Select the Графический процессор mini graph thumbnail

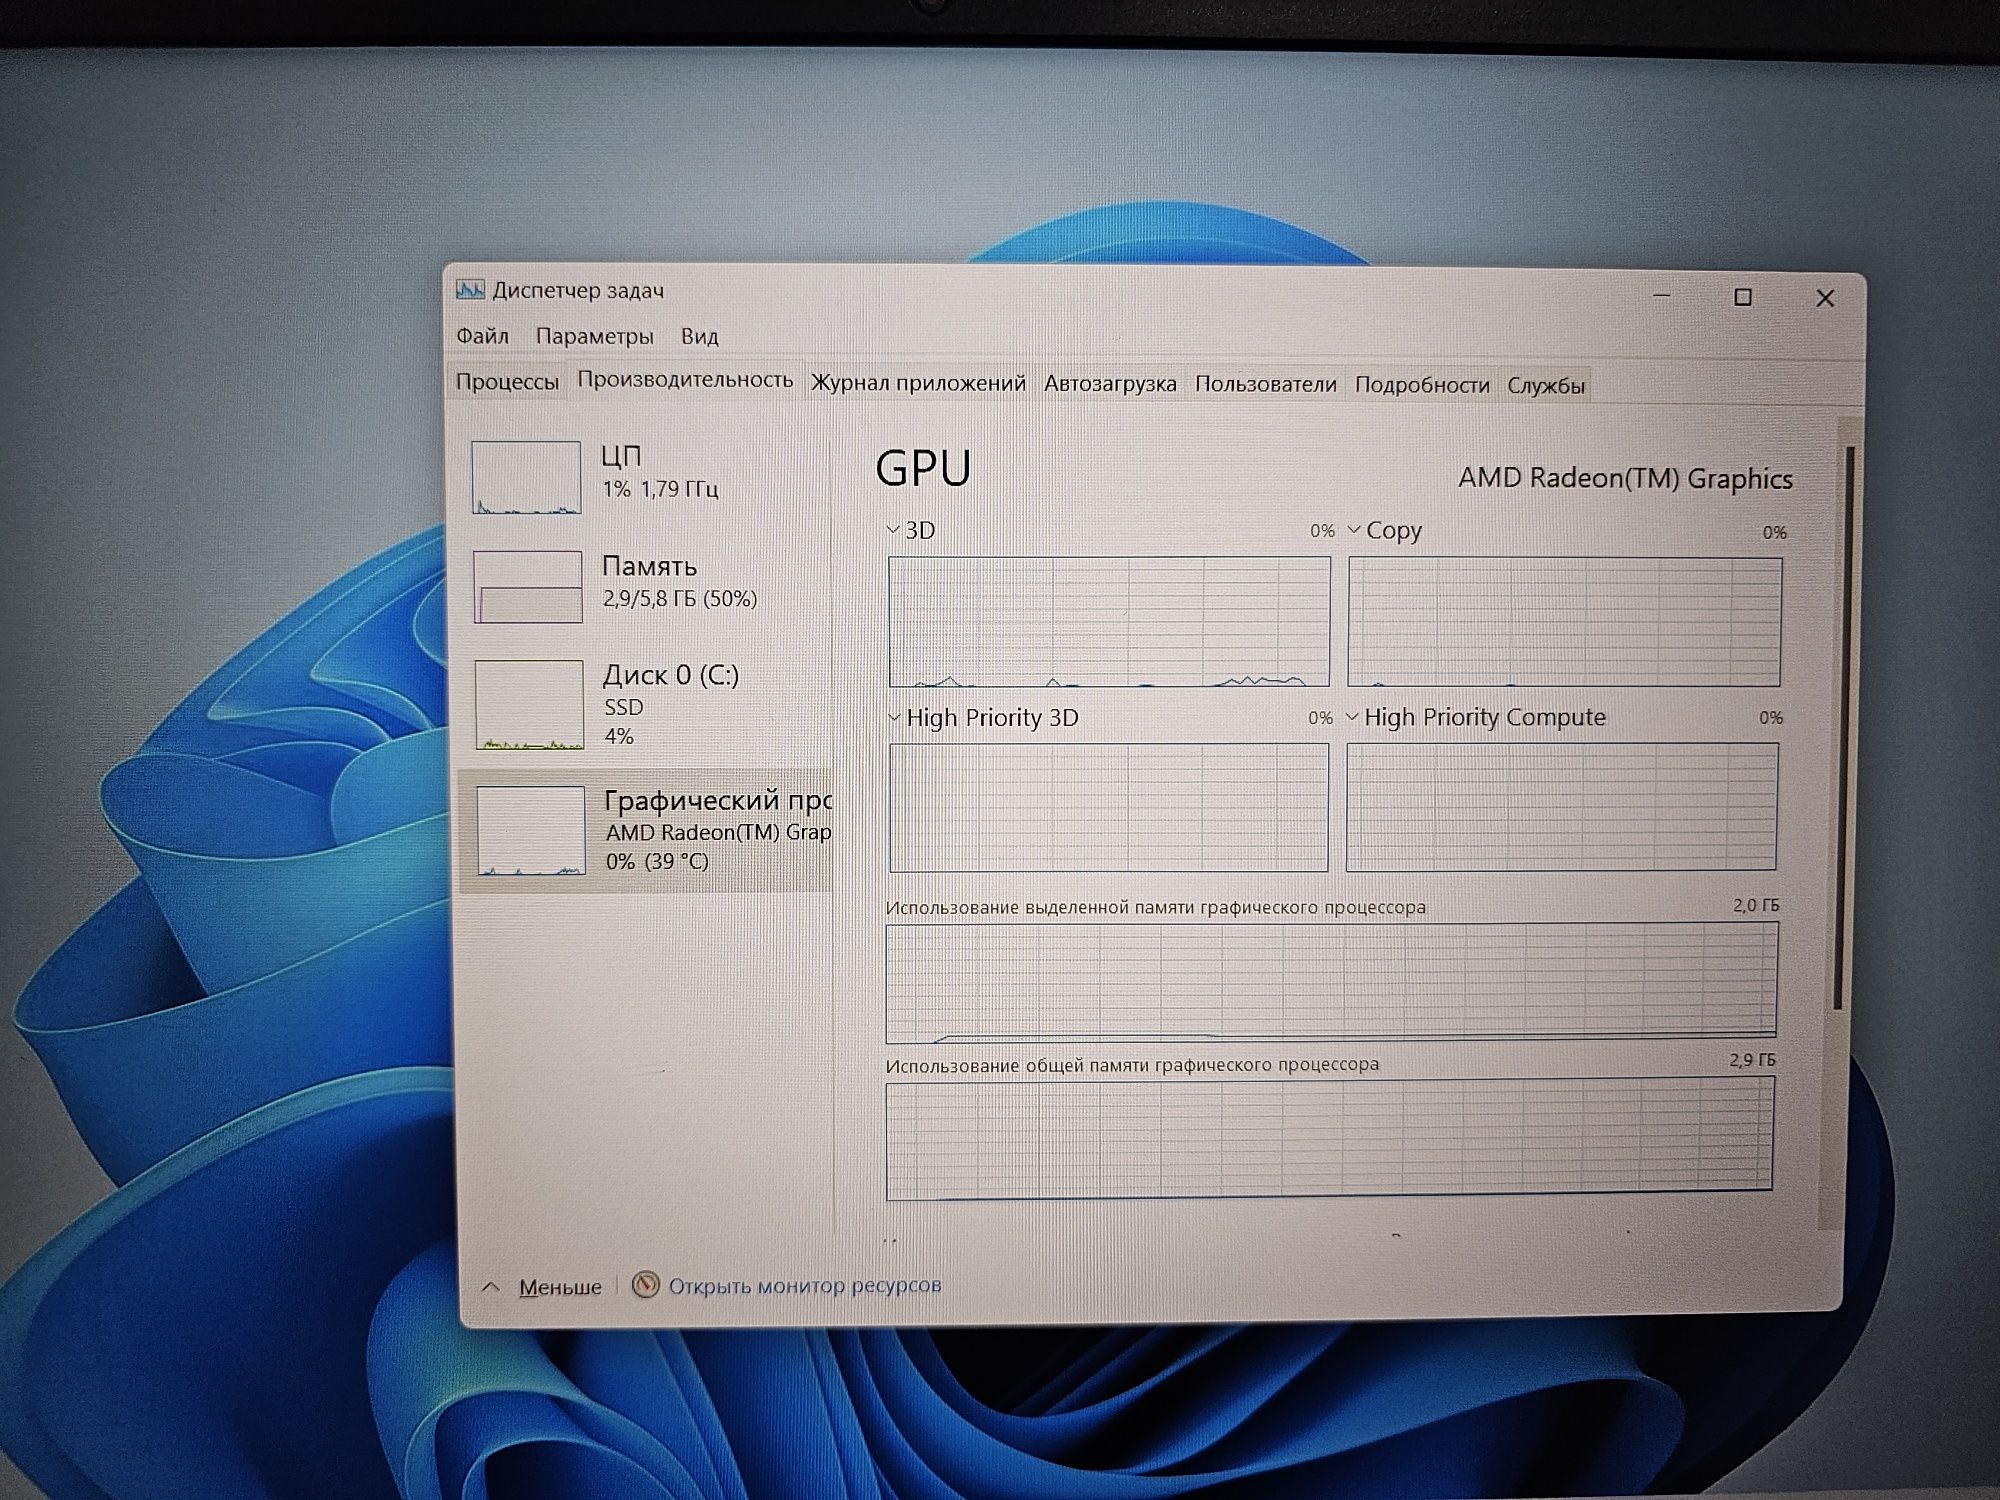pos(531,831)
